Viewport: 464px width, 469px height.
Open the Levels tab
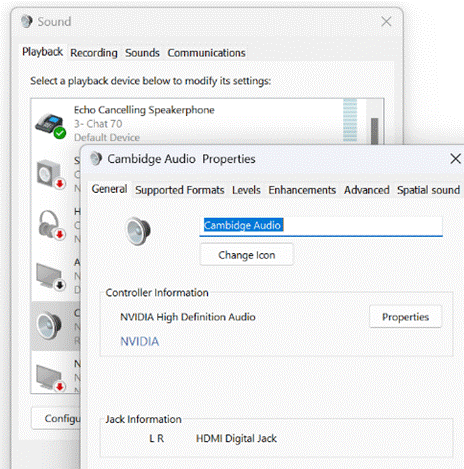click(x=246, y=190)
